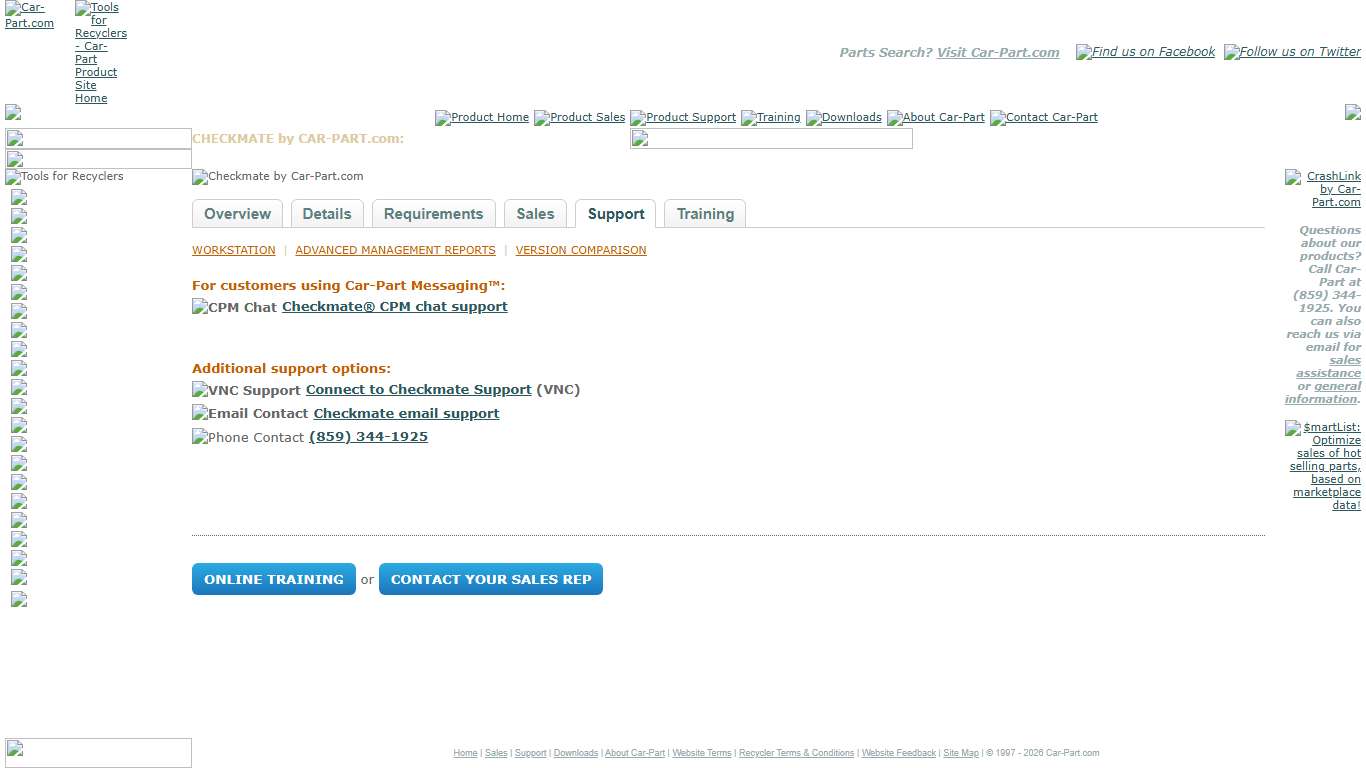This screenshot has width=1366, height=768.
Task: Click the ONLINE TRAINING button
Action: pyautogui.click(x=273, y=579)
